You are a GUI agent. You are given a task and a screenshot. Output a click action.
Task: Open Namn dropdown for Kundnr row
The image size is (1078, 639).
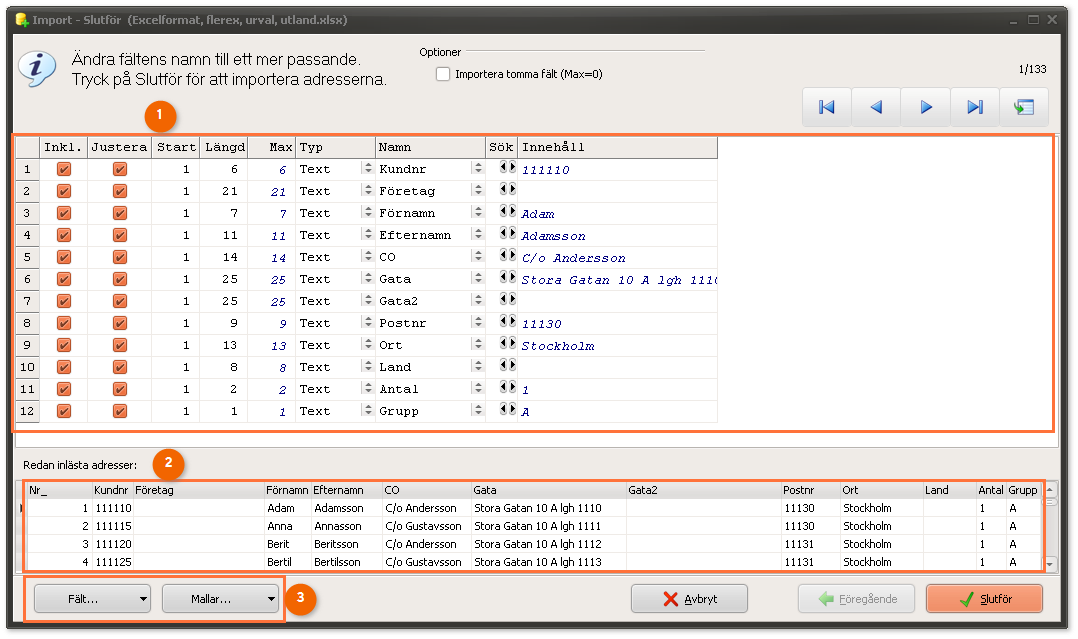478,169
